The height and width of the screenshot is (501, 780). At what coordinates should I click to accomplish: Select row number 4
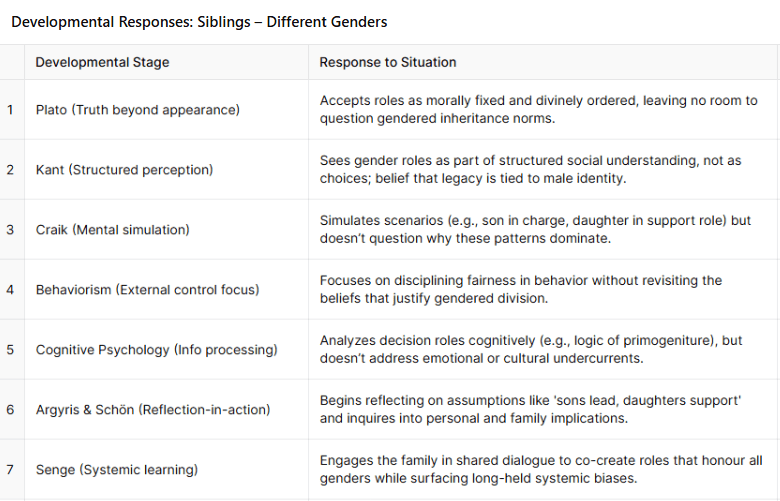[10, 290]
